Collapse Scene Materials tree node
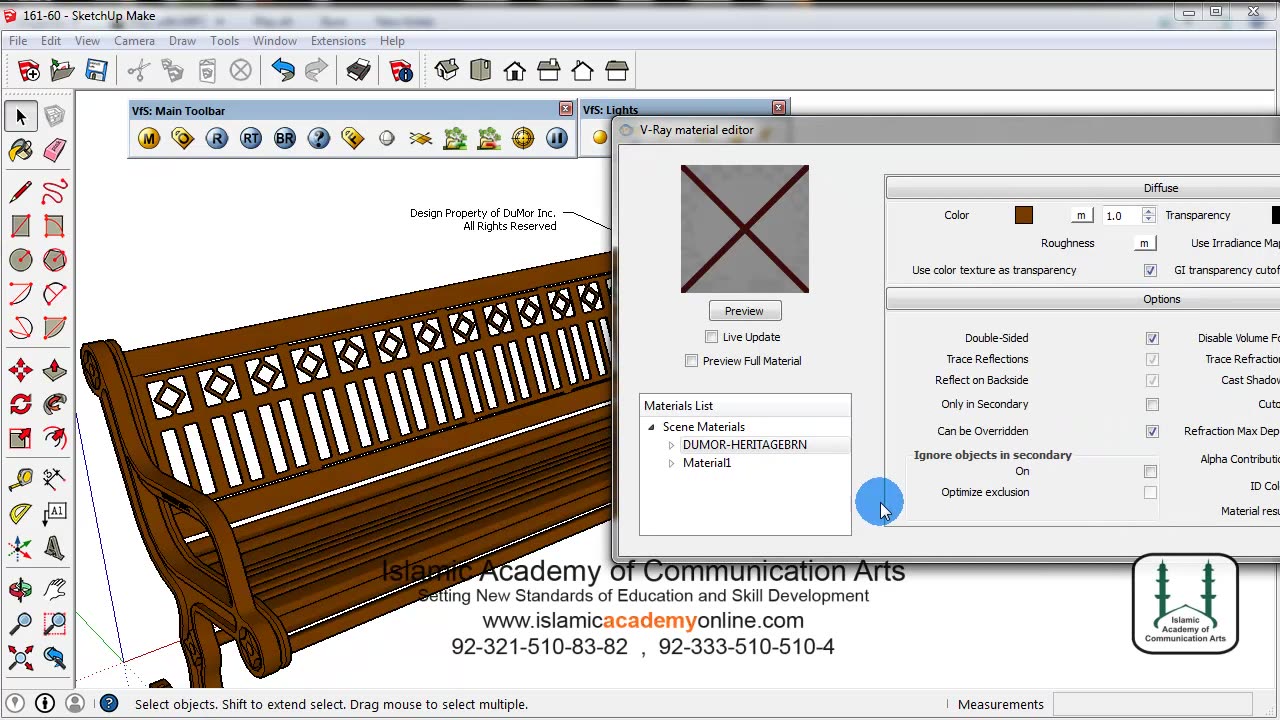Viewport: 1280px width, 720px height. tap(651, 427)
